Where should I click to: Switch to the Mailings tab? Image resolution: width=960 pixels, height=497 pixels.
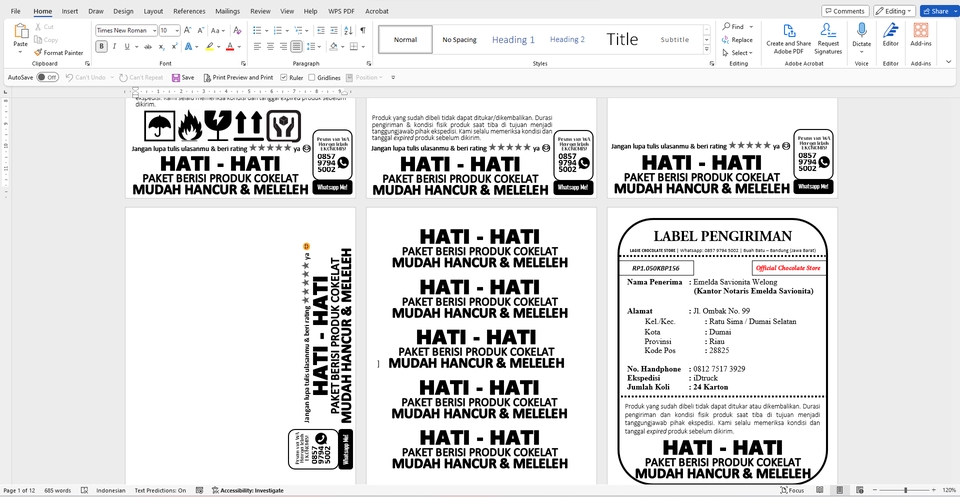228,11
